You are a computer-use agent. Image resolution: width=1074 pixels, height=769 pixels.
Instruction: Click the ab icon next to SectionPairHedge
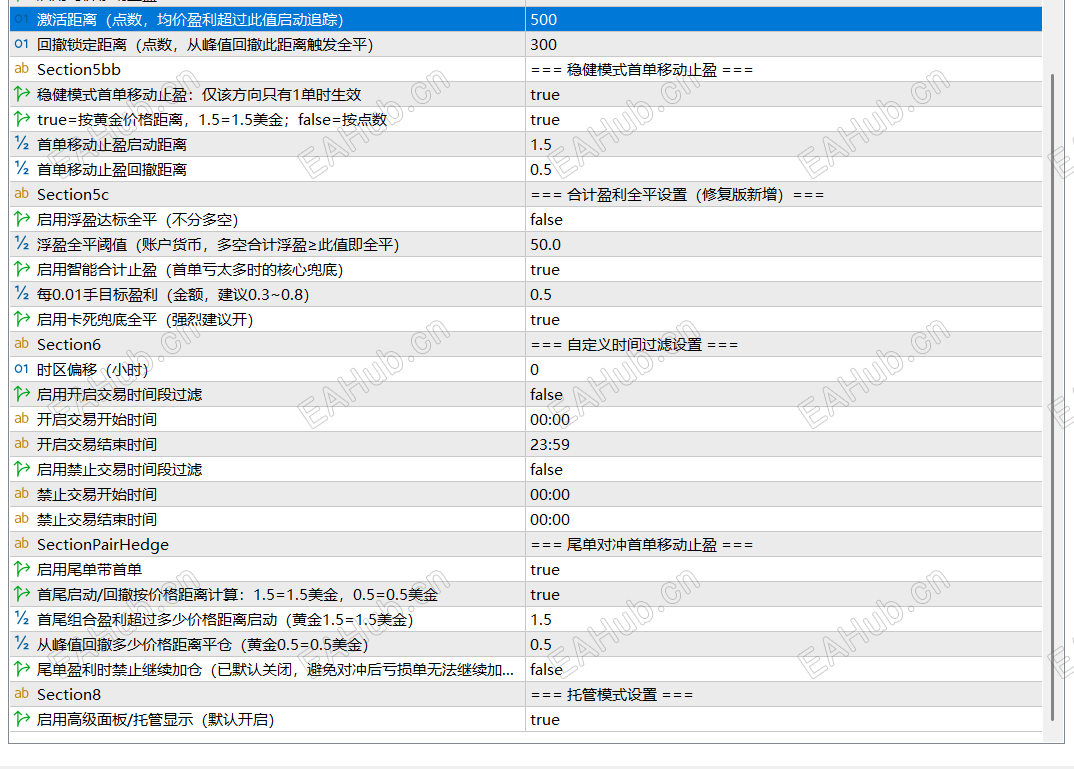click(21, 544)
